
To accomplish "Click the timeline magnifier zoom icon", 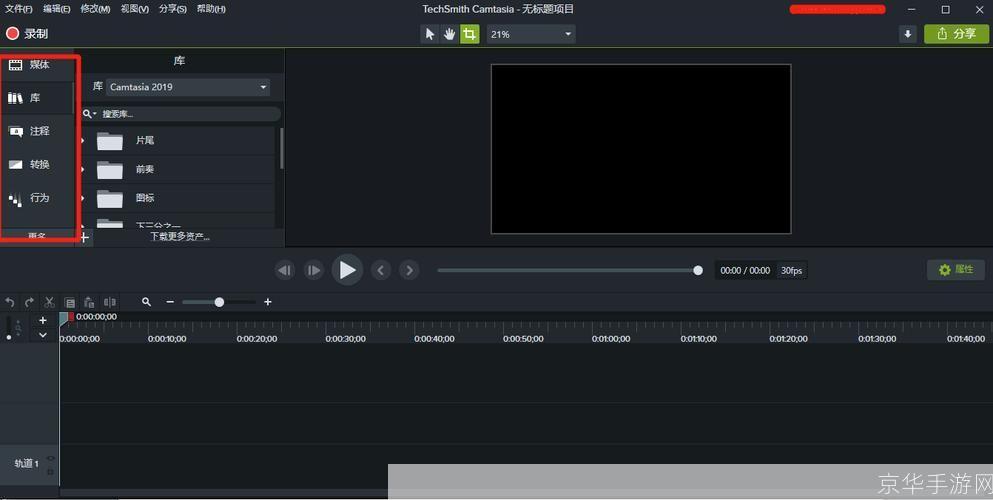I will tap(146, 302).
